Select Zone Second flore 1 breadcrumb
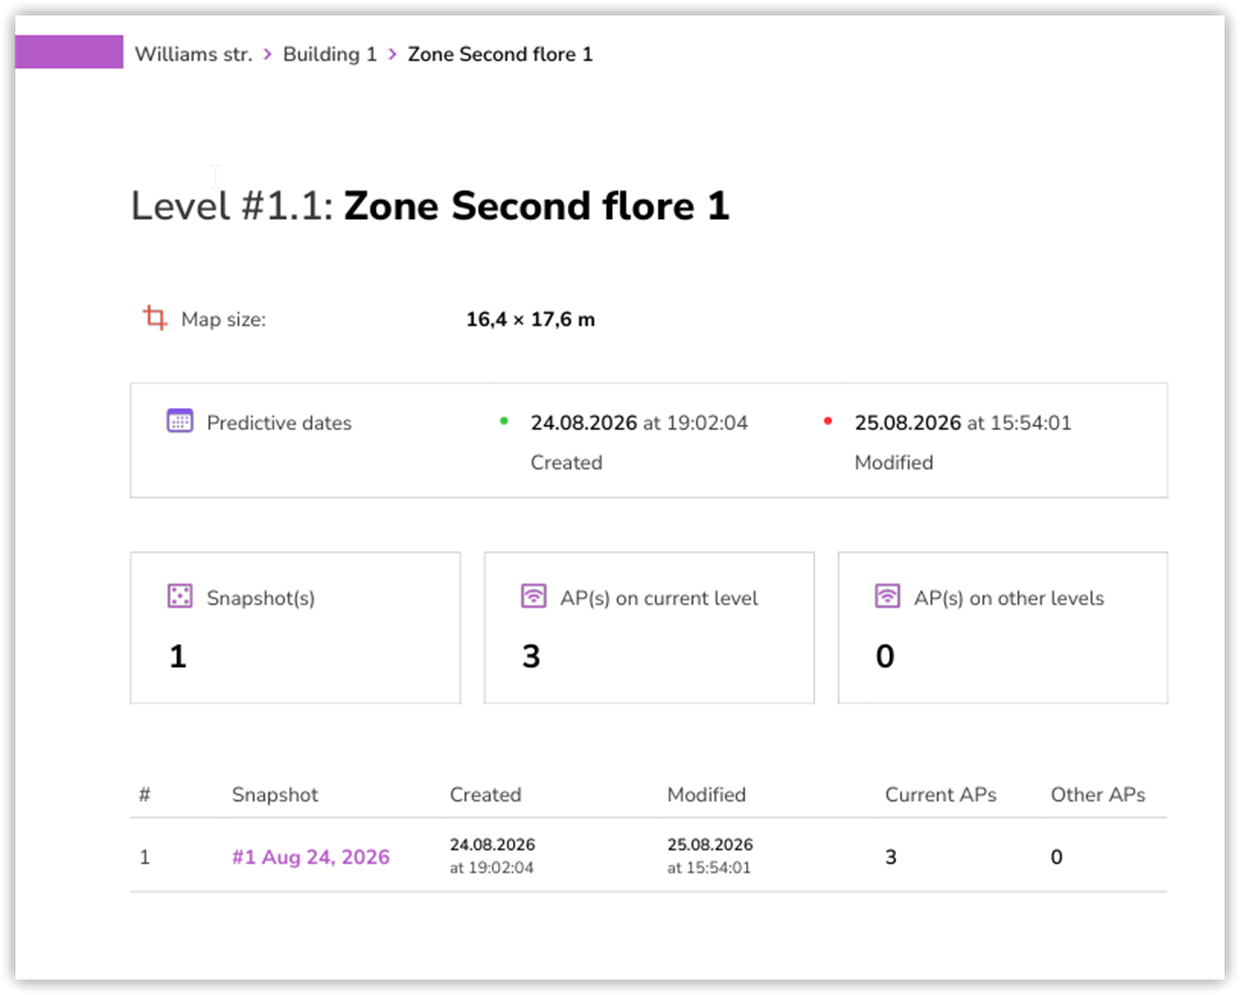 pyautogui.click(x=500, y=54)
